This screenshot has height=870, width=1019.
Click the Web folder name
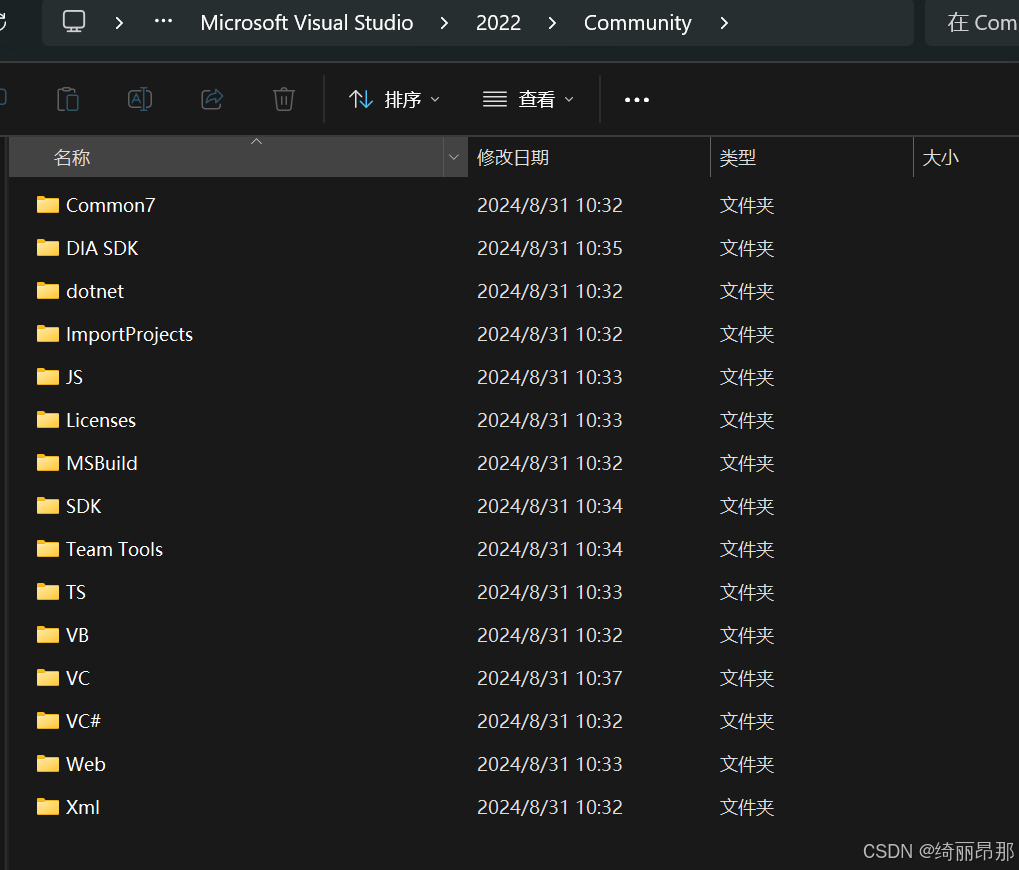click(86, 764)
